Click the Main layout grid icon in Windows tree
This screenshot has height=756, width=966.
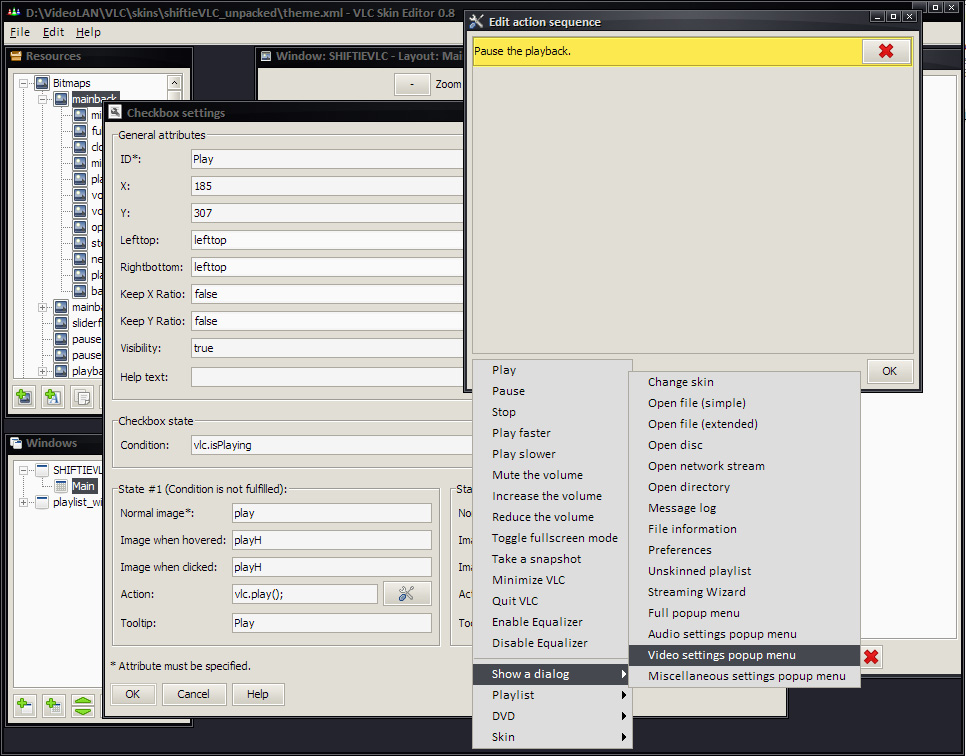tap(61, 486)
